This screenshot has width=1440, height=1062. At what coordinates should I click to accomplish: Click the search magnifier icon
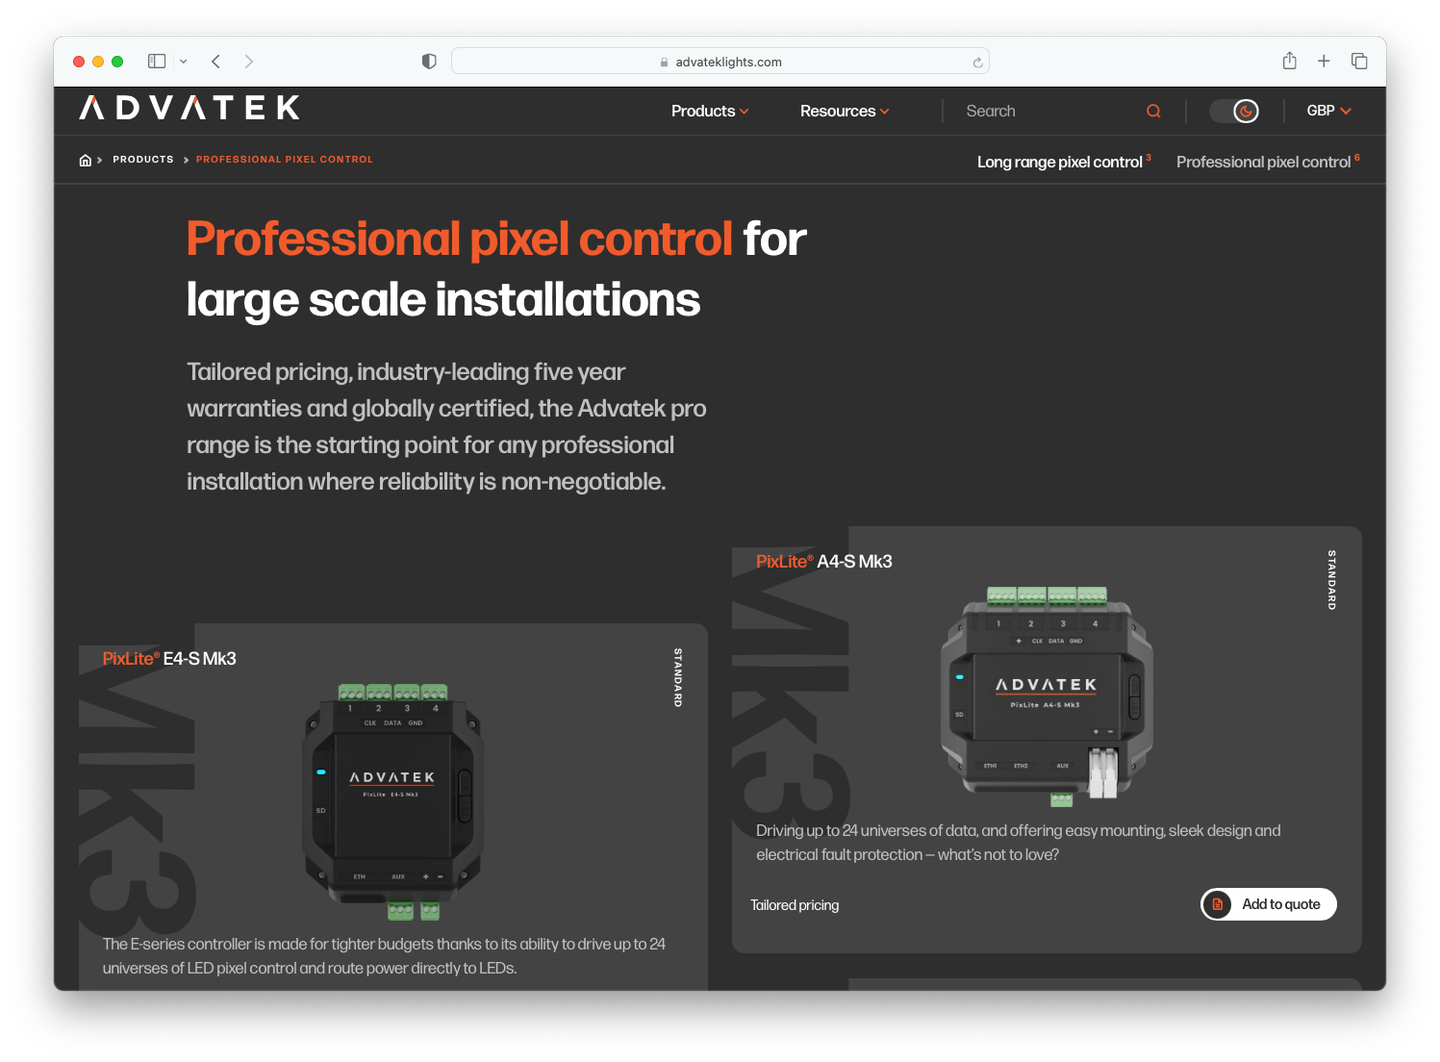1153,110
